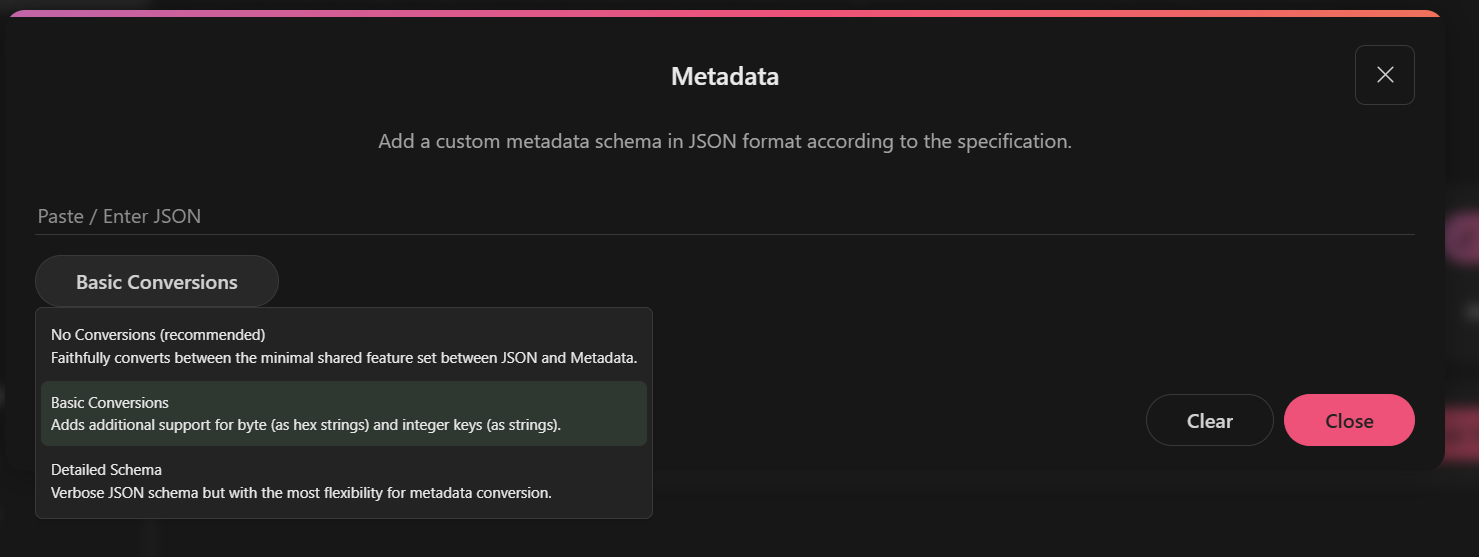Click the 'Faithfully converts' option description

pyautogui.click(x=344, y=357)
